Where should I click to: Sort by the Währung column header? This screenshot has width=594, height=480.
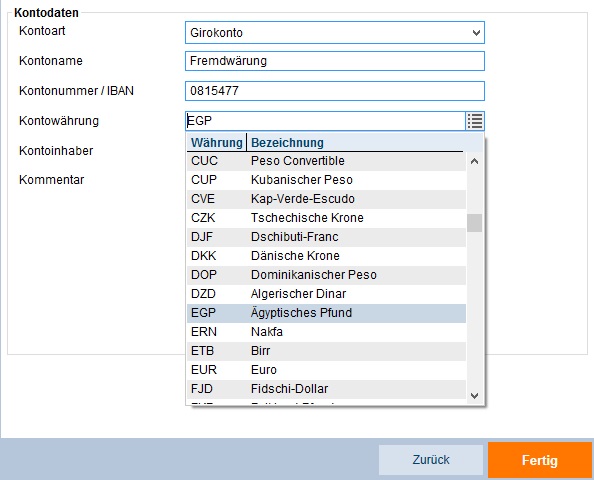217,143
